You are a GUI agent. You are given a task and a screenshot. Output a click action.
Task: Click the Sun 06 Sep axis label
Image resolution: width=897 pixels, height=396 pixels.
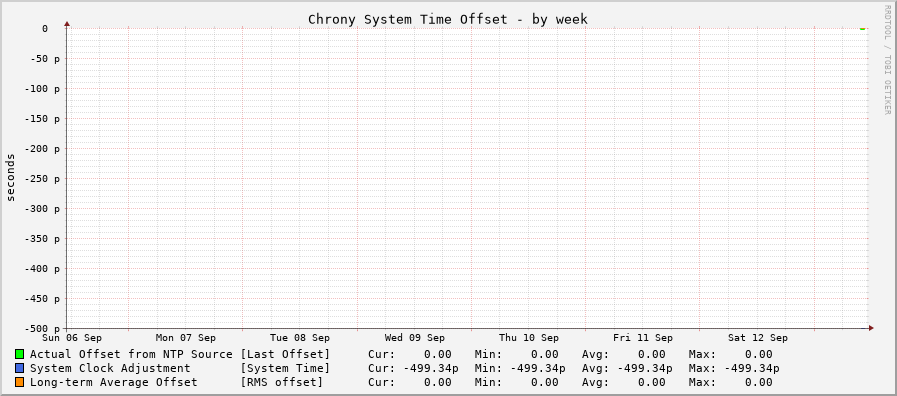72,338
